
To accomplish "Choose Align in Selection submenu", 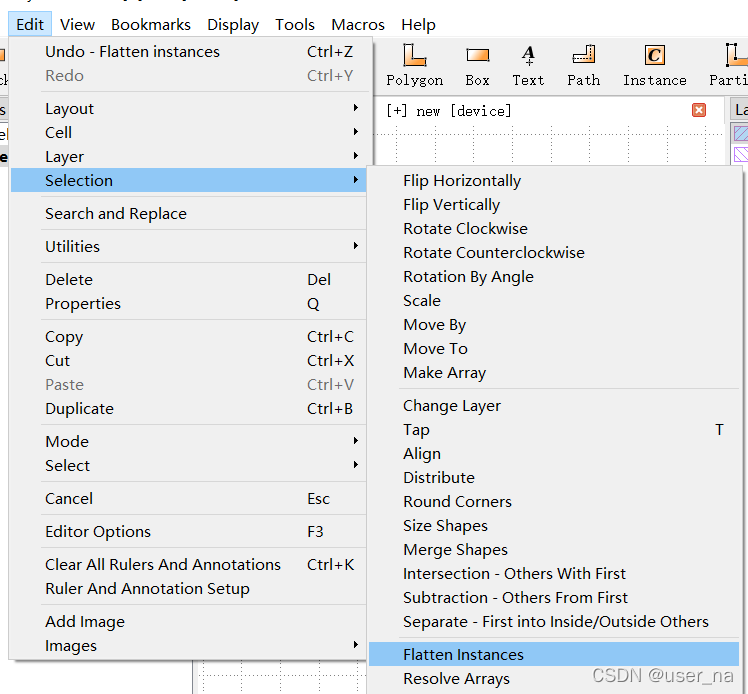I will coord(553,453).
